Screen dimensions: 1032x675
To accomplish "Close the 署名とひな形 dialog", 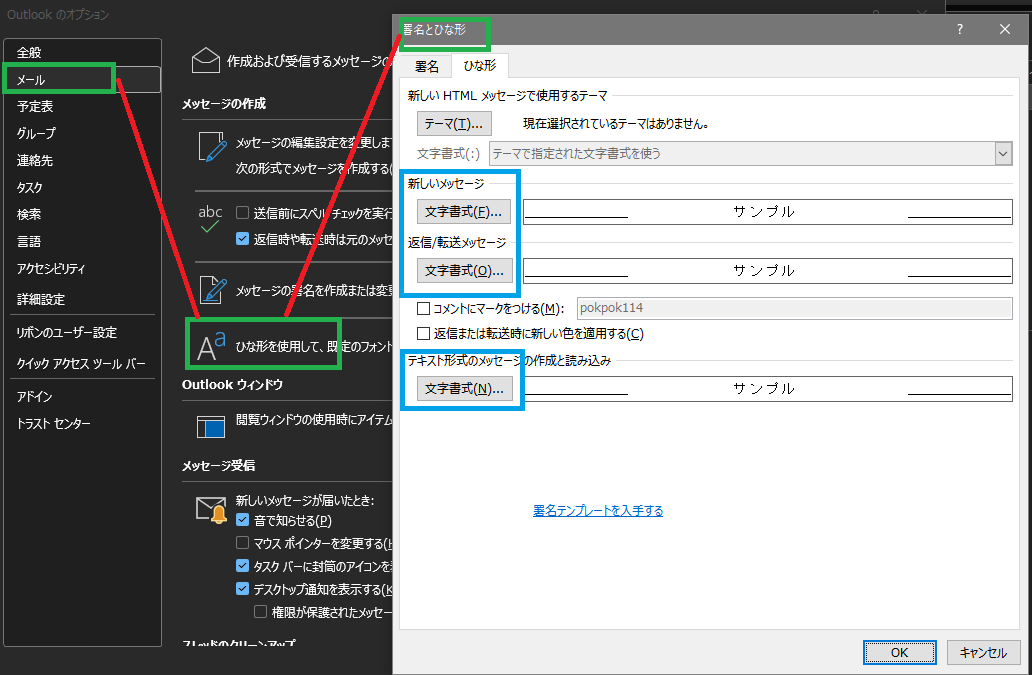I will [x=1004, y=30].
